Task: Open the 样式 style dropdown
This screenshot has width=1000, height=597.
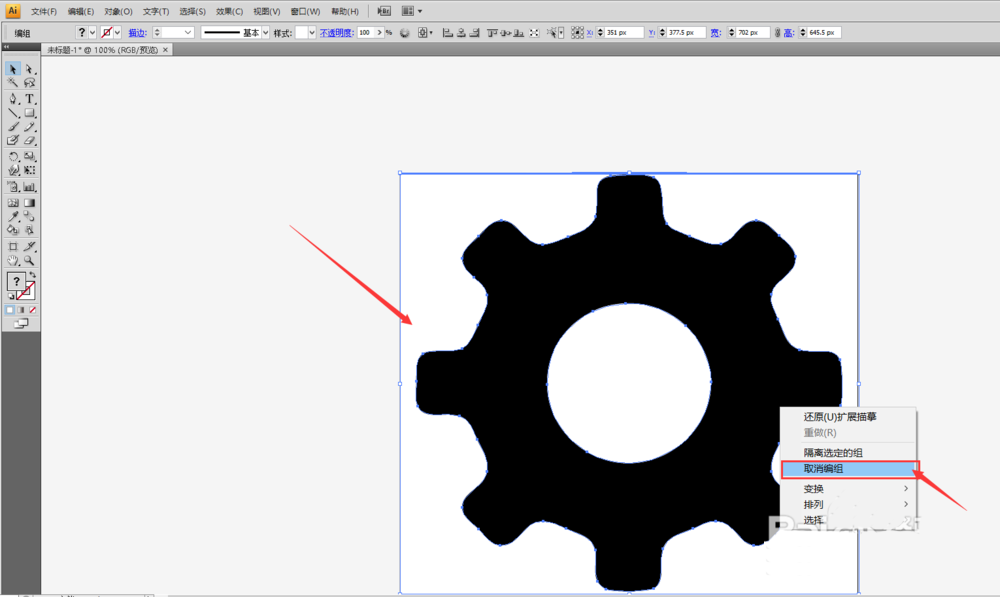Action: coord(312,33)
